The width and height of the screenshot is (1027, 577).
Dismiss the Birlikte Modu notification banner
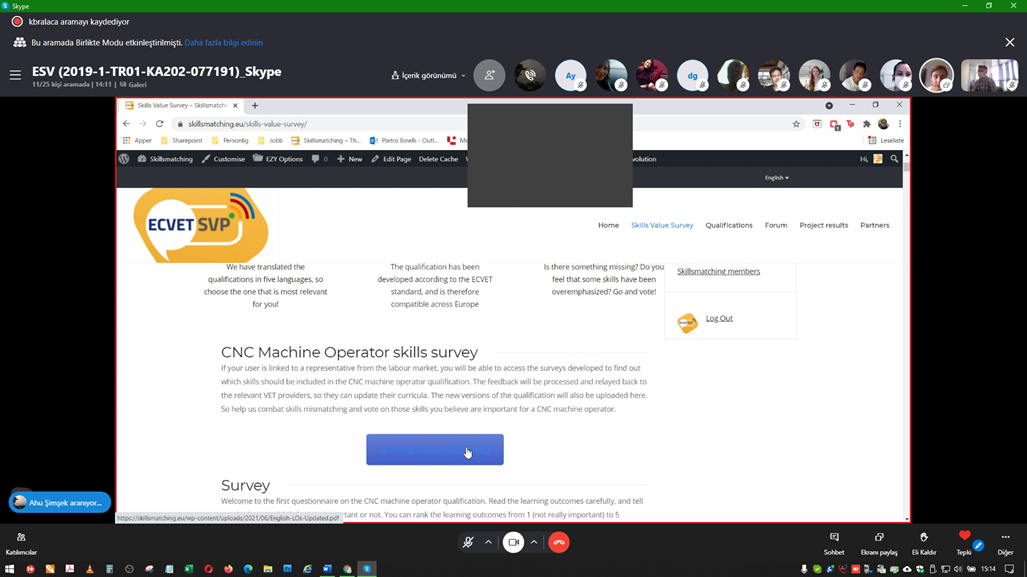pos(1009,43)
